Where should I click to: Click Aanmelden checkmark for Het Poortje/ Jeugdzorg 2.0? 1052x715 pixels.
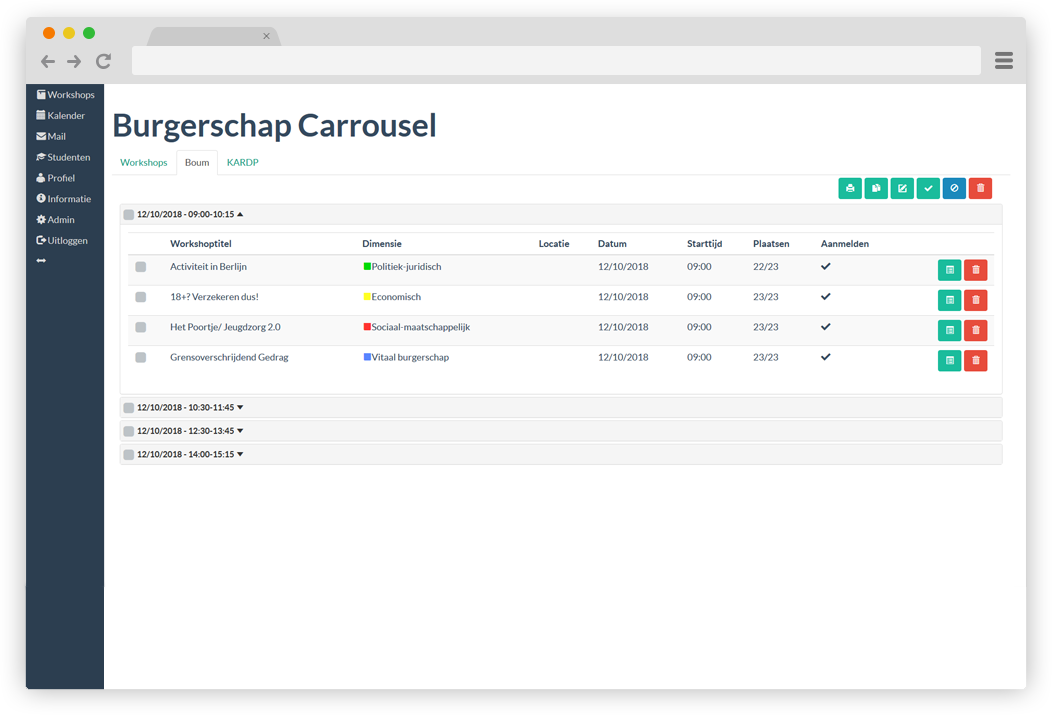tap(826, 327)
